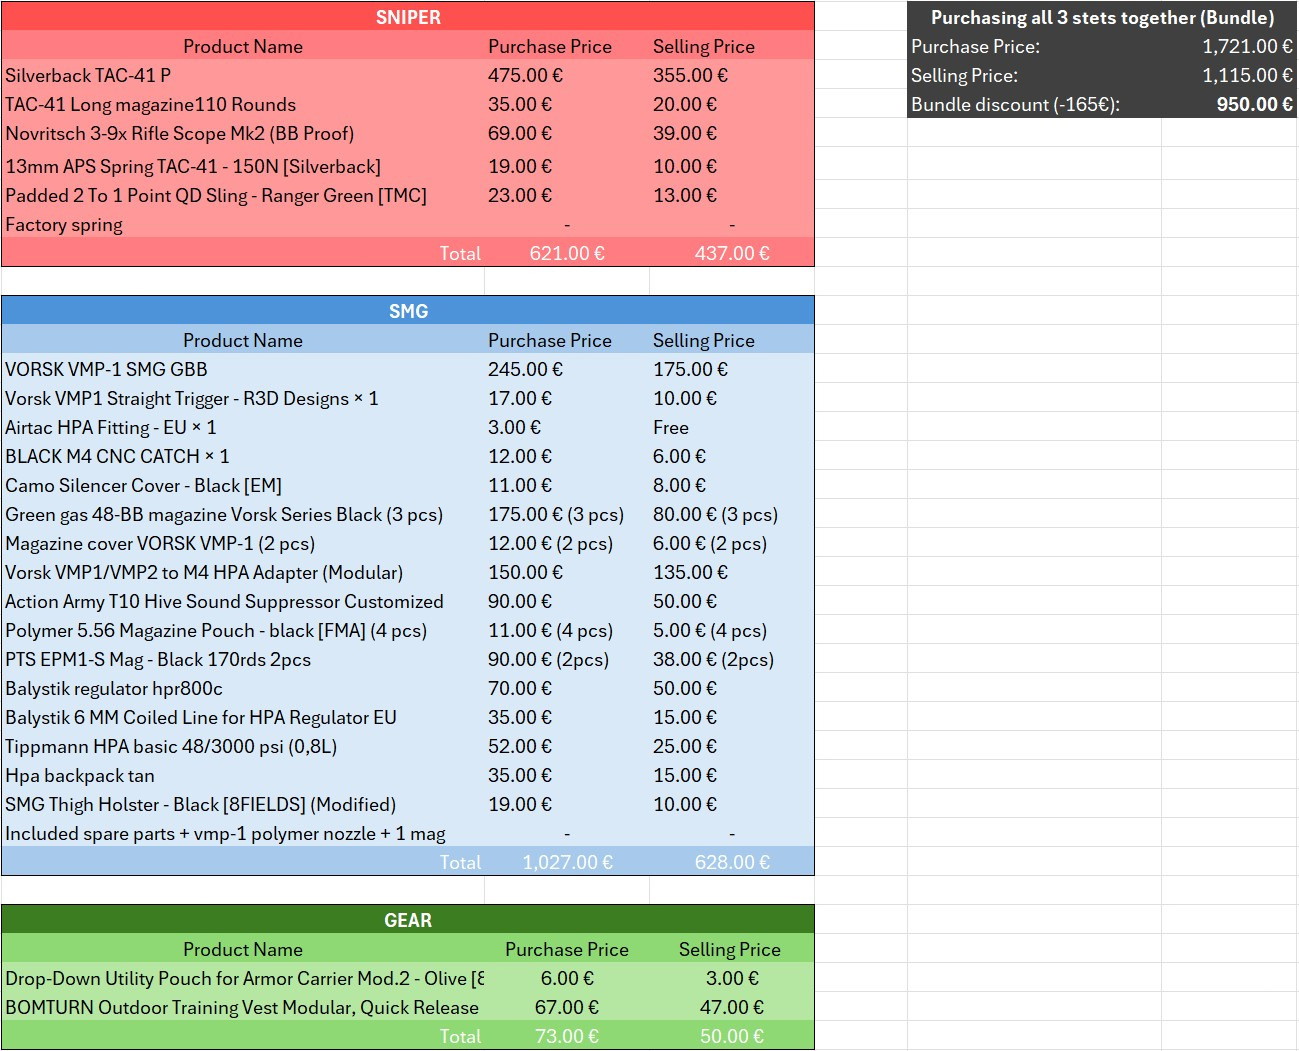The height and width of the screenshot is (1051, 1299).
Task: Select the GEAR table header cell
Action: pyautogui.click(x=408, y=920)
